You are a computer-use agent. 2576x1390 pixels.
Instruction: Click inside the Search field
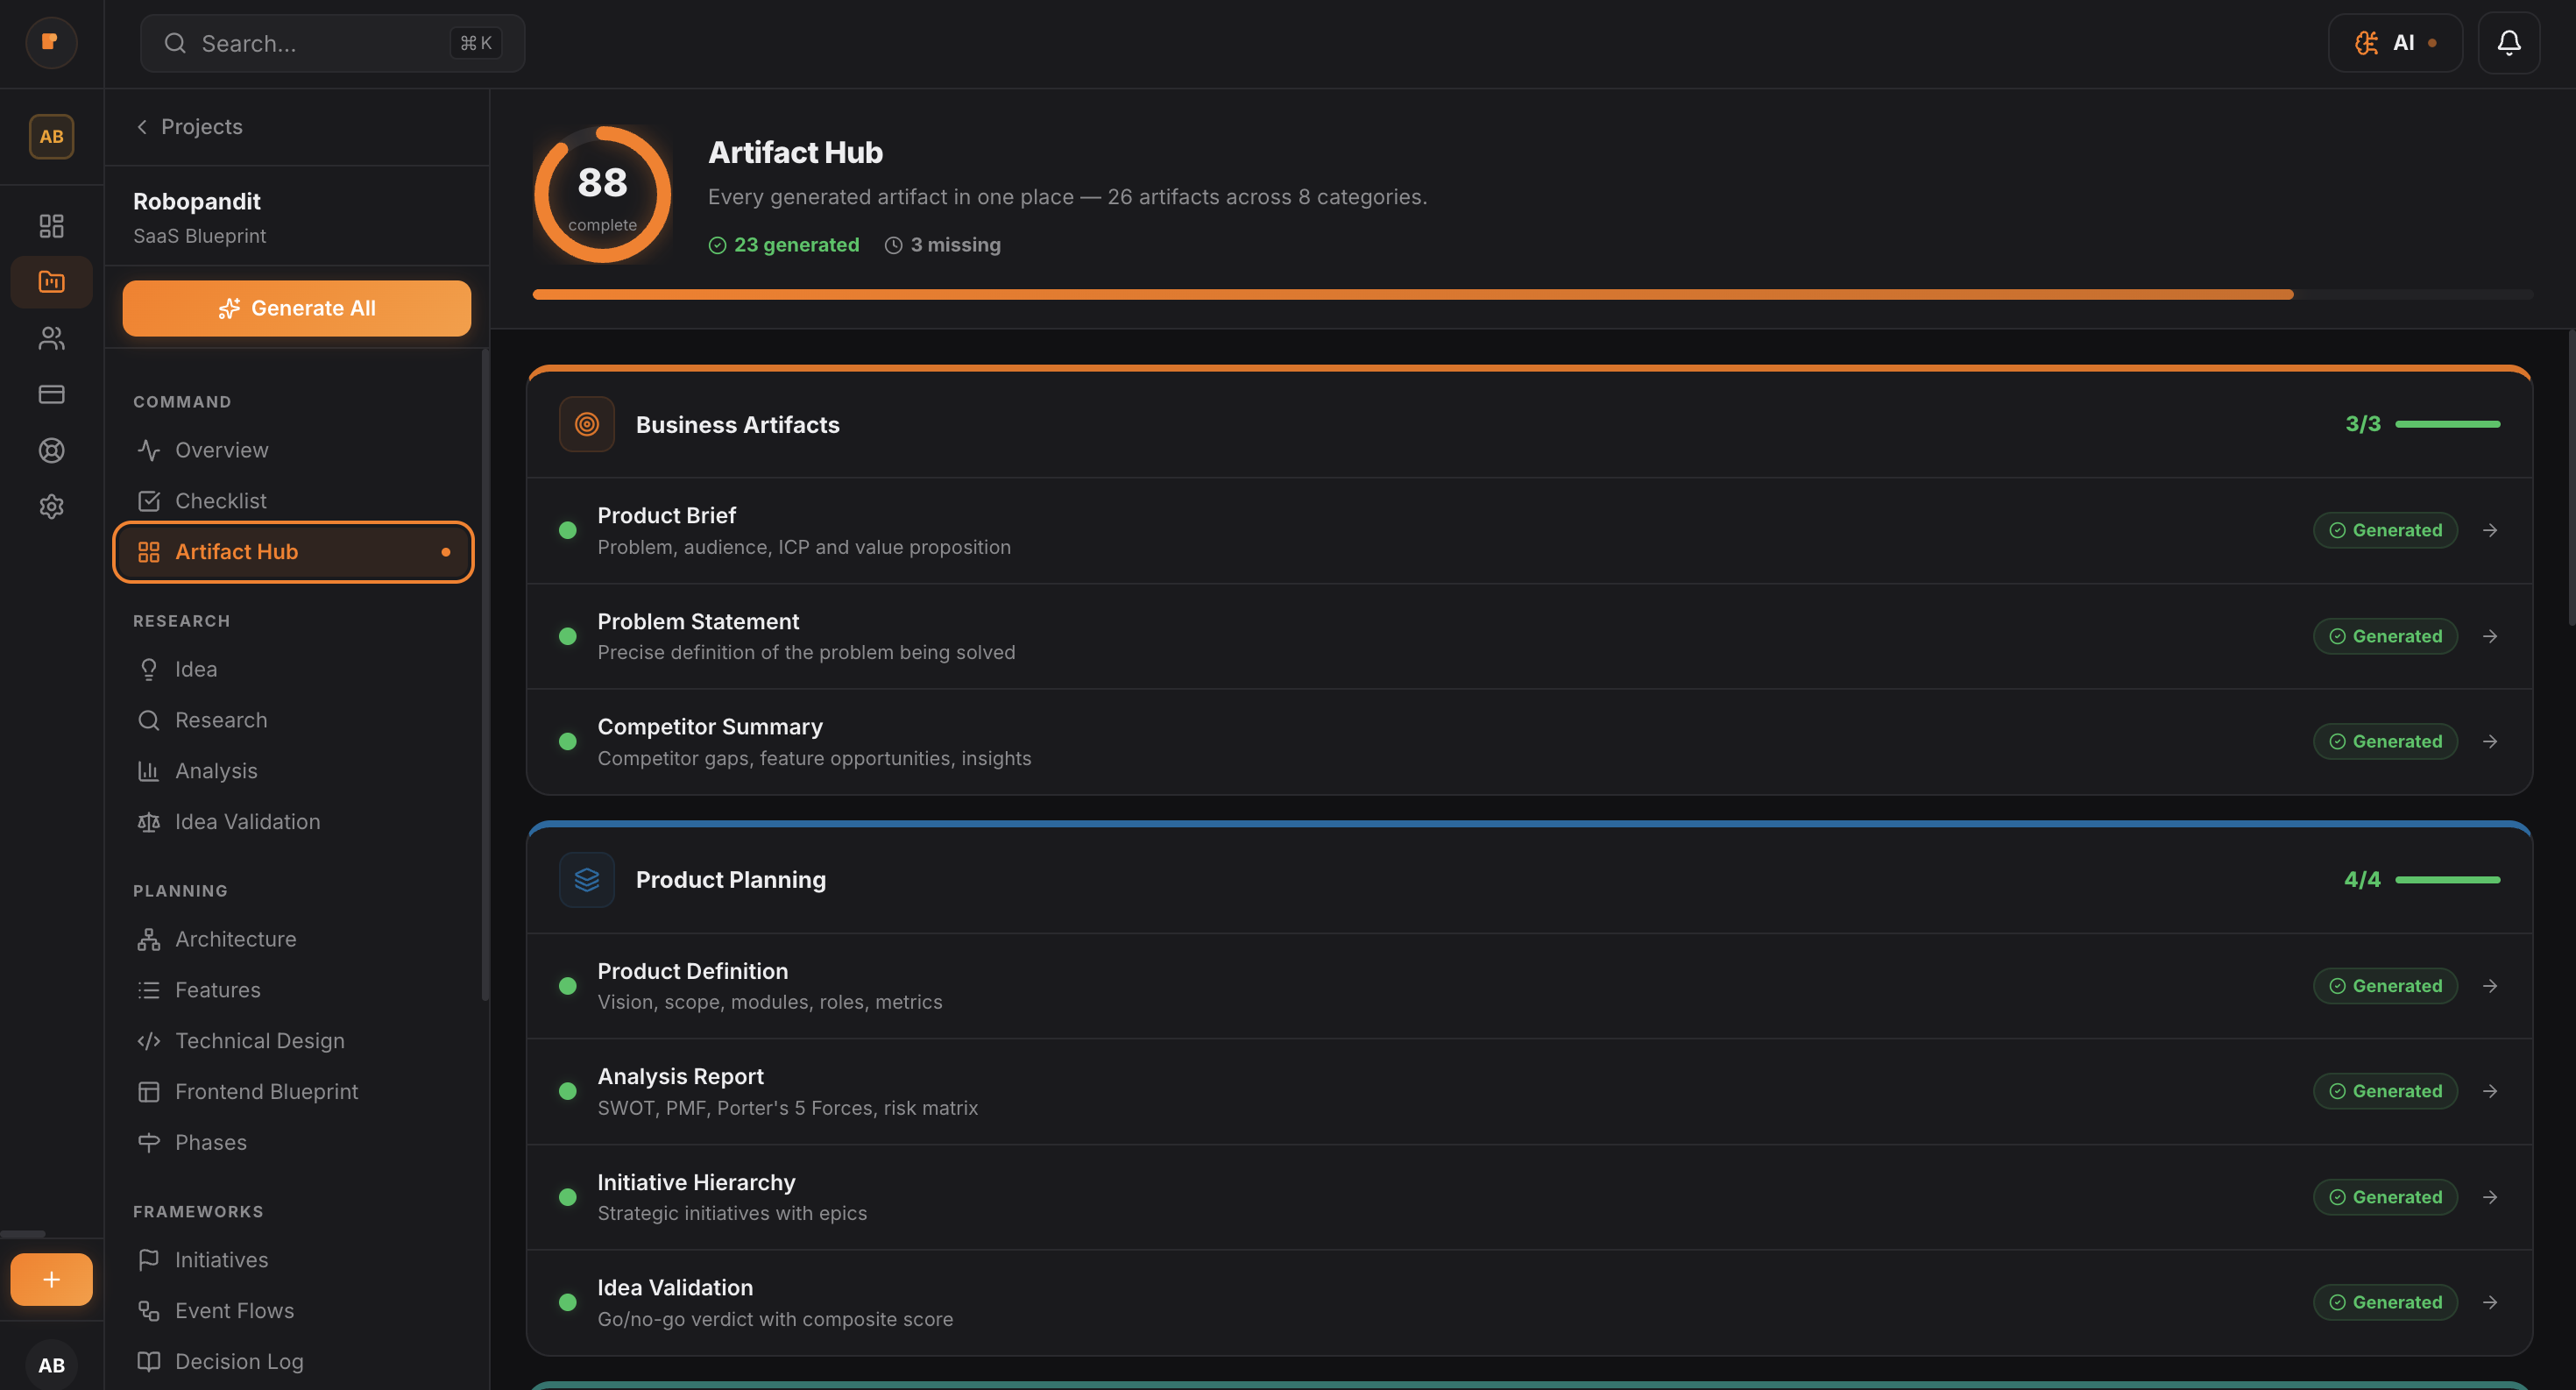330,43
